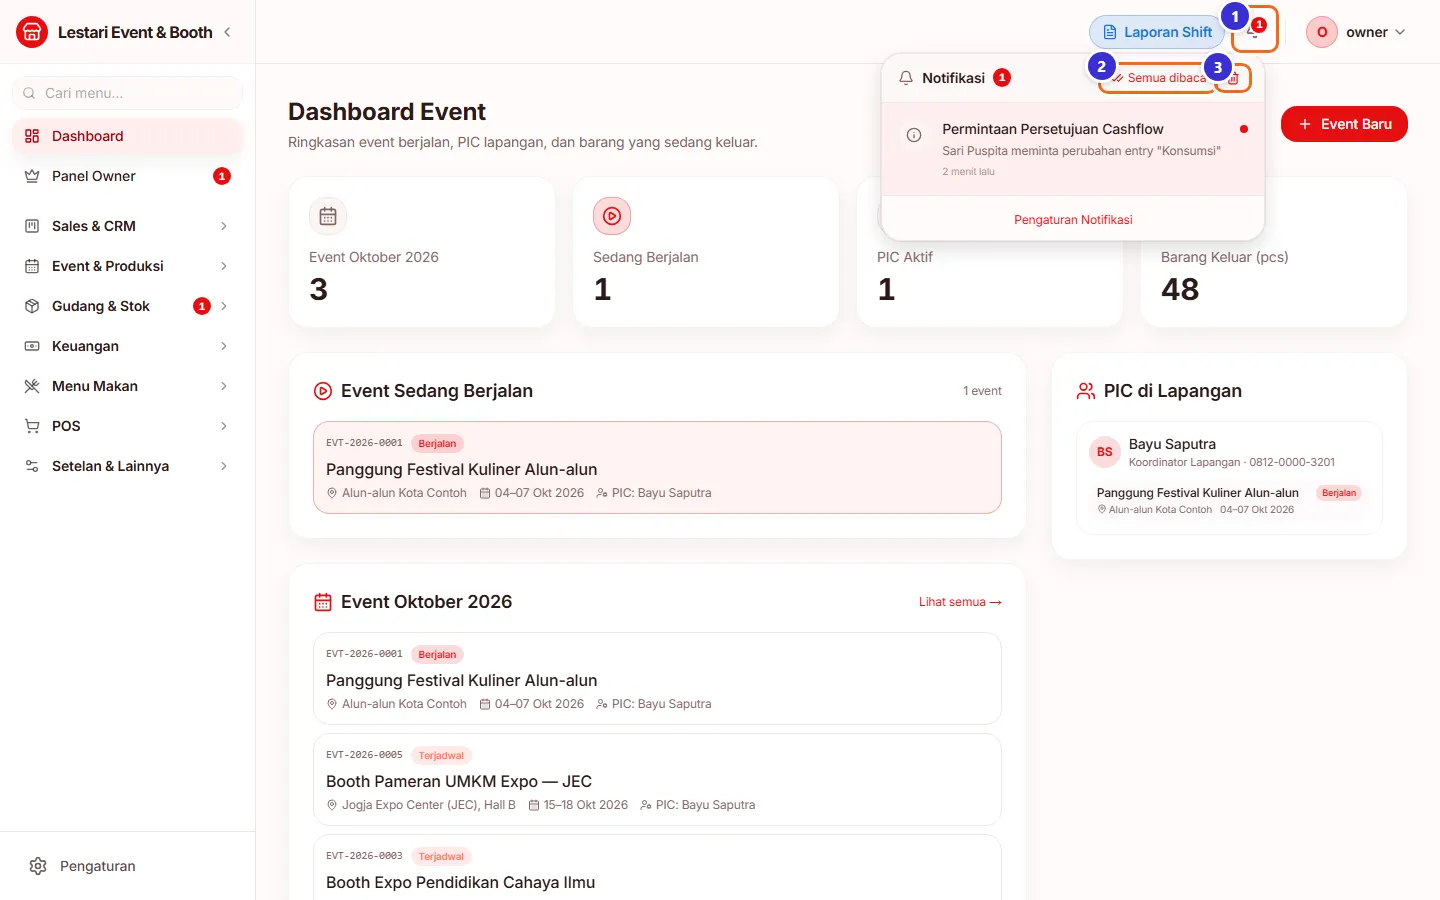Click the Lestari Event & Booth store logo
Image resolution: width=1440 pixels, height=900 pixels.
32,32
